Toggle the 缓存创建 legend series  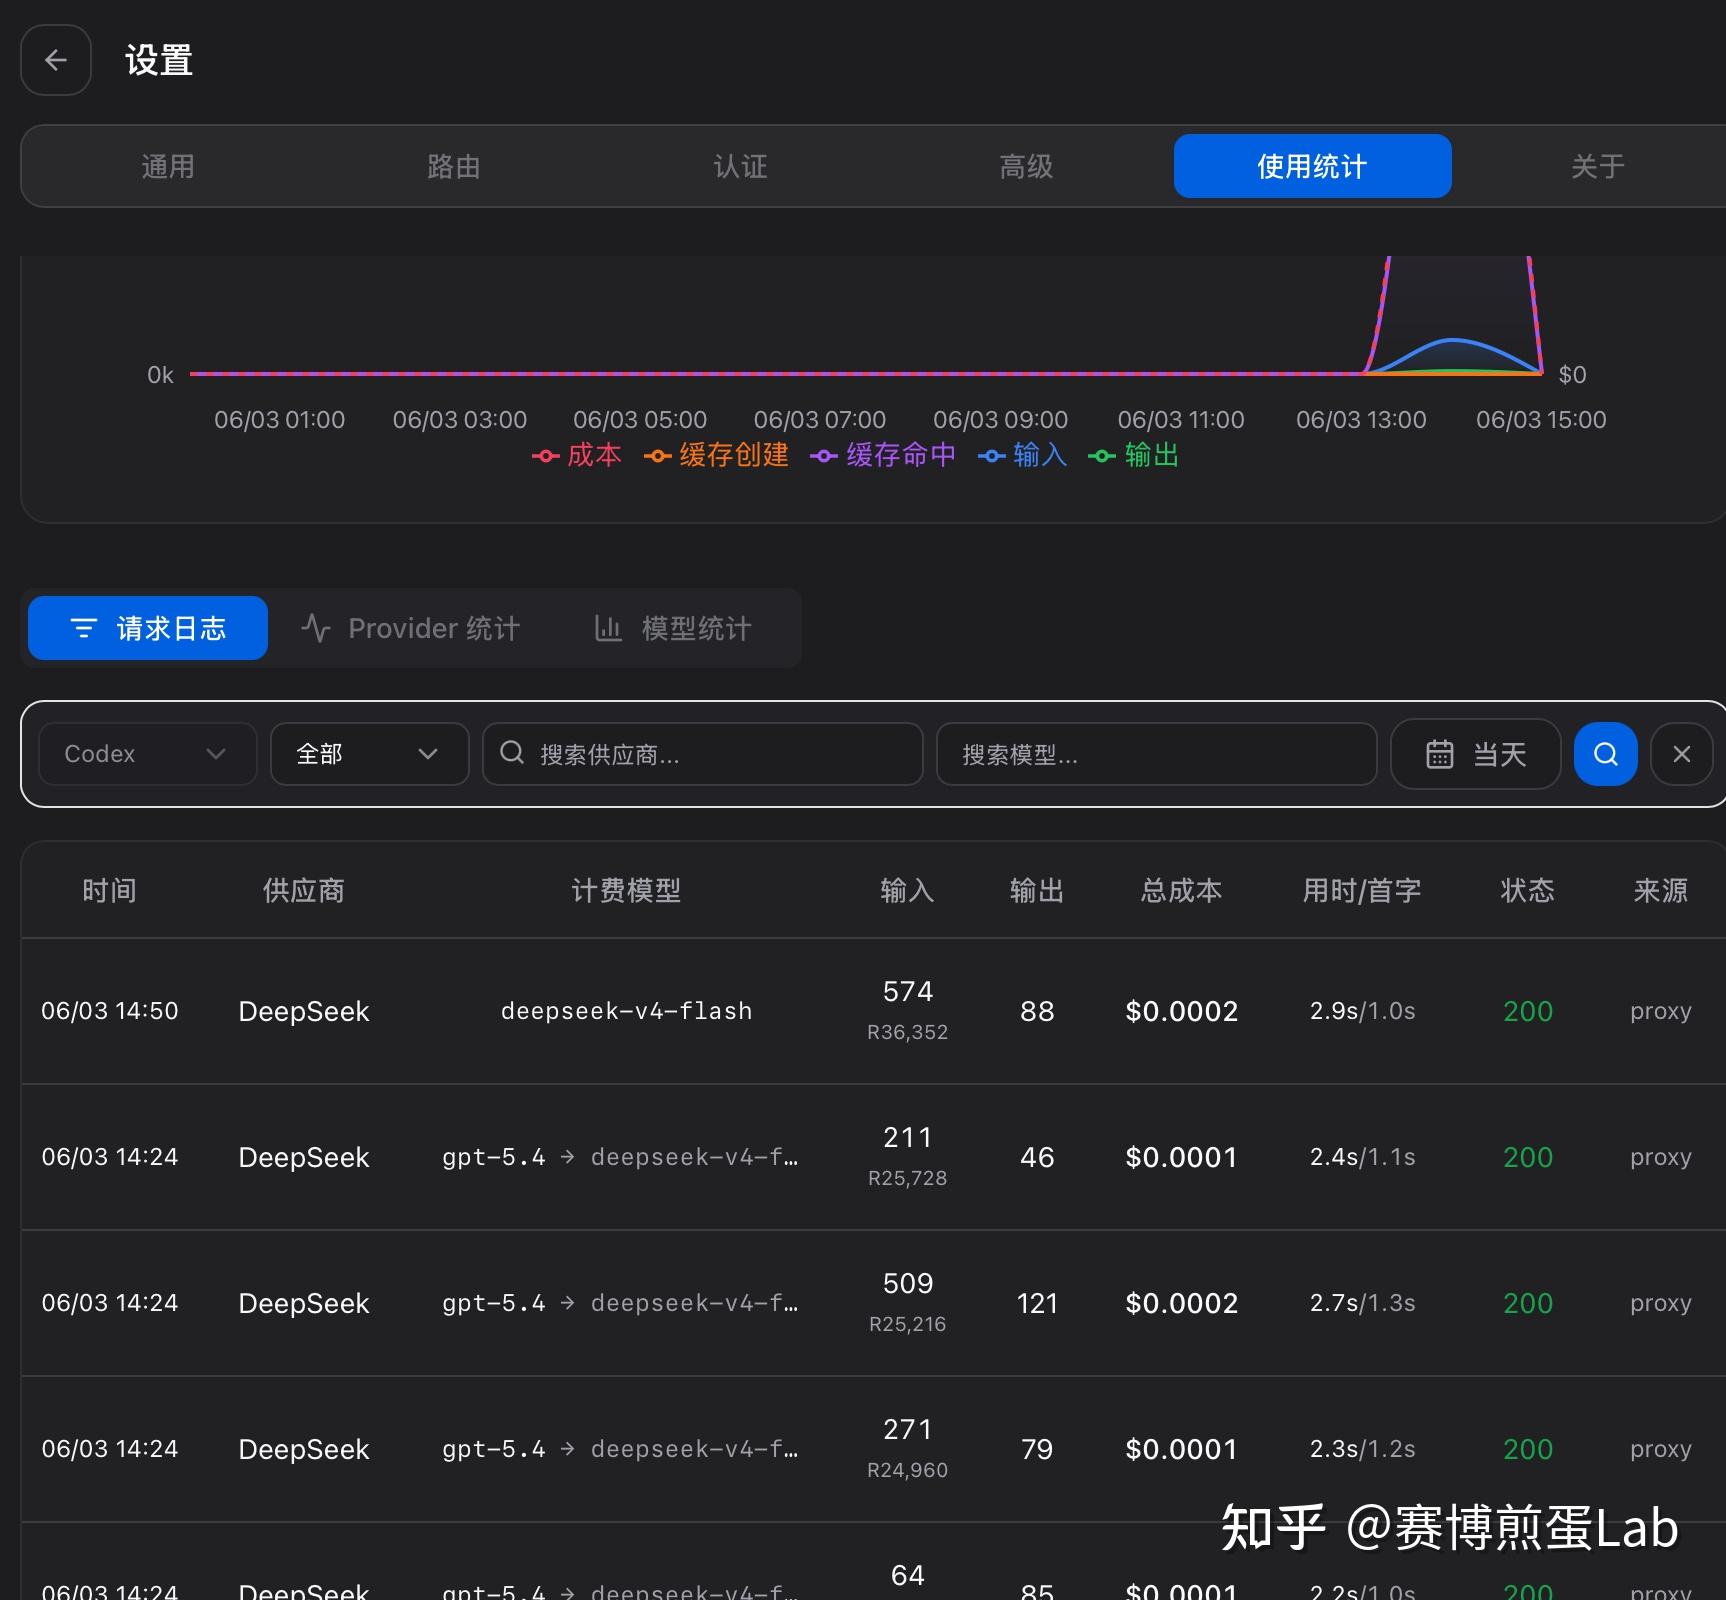(716, 455)
